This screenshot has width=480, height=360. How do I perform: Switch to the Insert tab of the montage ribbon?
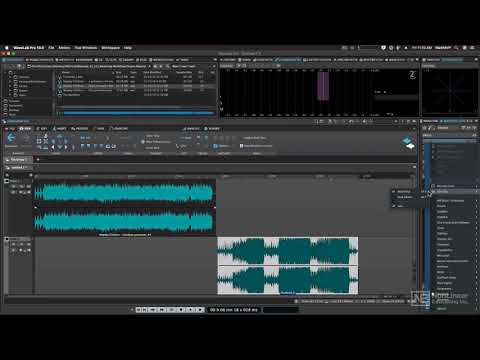tap(60, 128)
